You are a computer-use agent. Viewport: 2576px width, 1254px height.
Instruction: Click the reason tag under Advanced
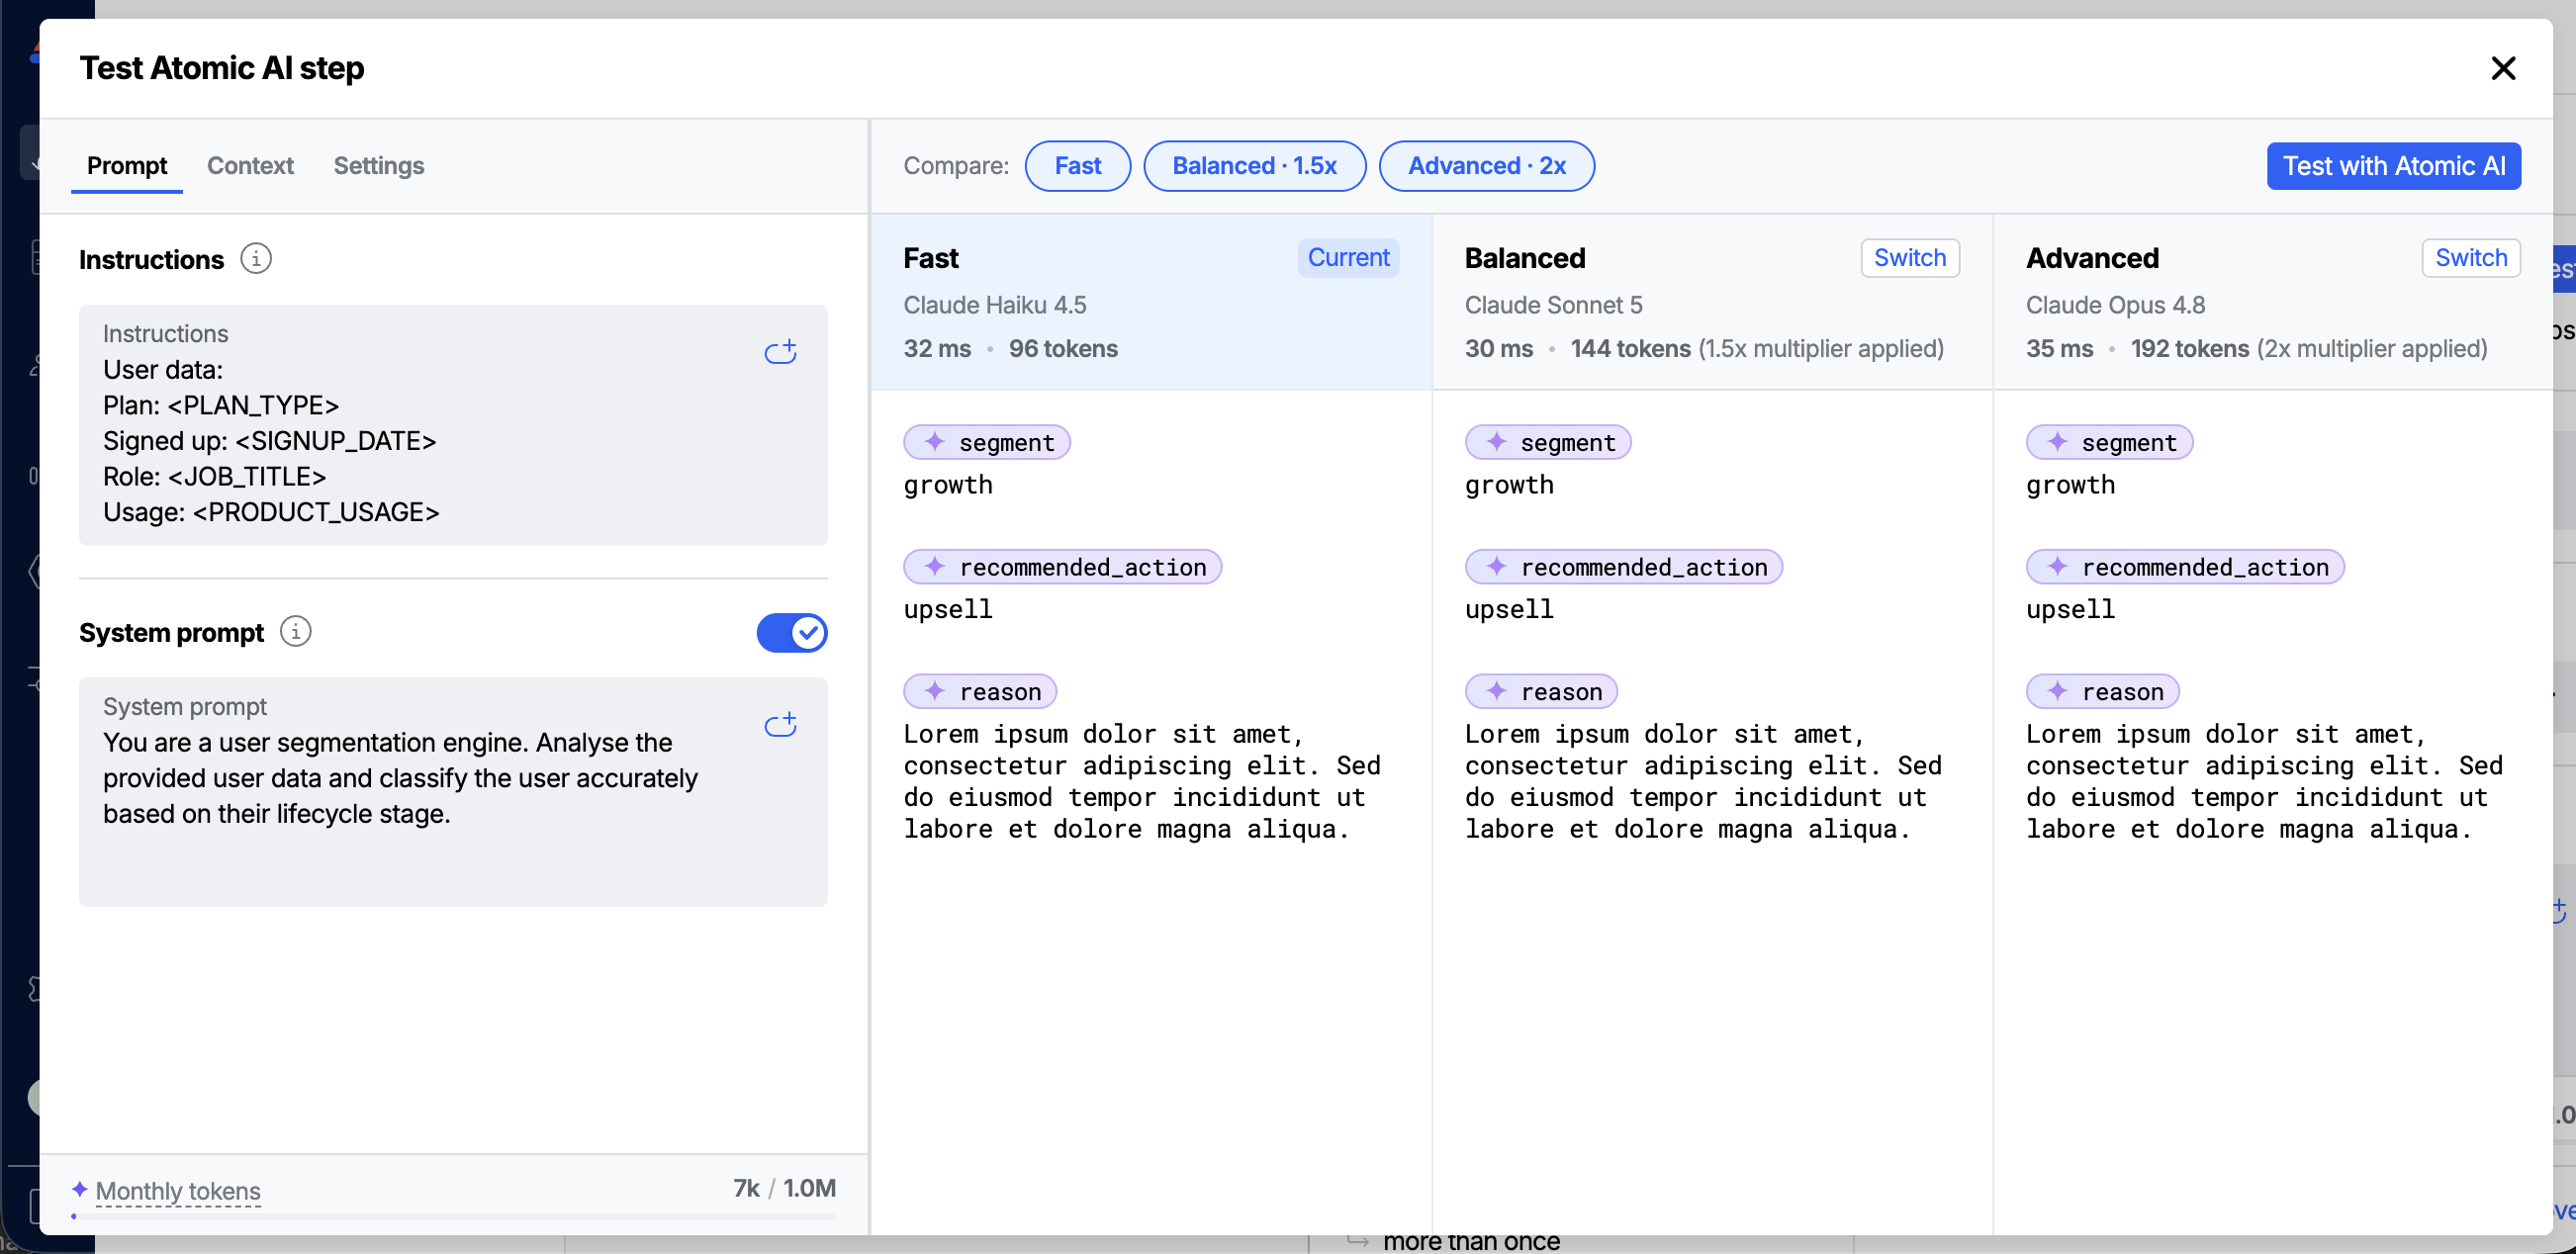pos(2102,691)
